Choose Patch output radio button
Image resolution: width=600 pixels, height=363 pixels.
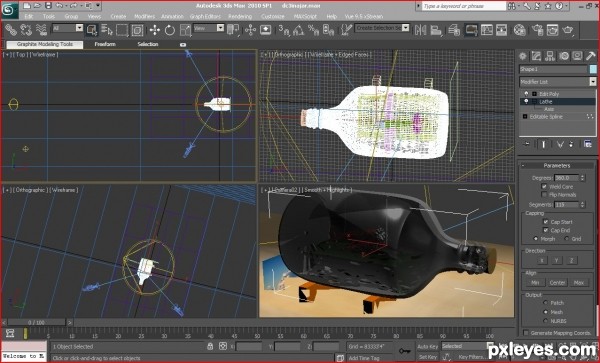546,303
